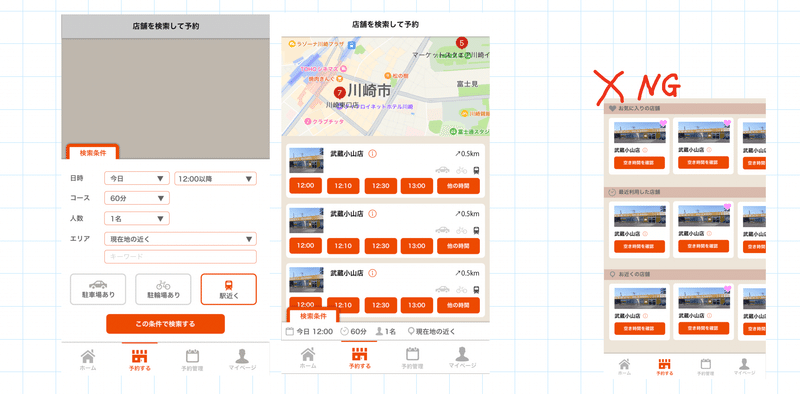800x394 pixels.
Task: Click 空き時間を確認 on second 最近利用した店舗 card
Action: [x=704, y=246]
